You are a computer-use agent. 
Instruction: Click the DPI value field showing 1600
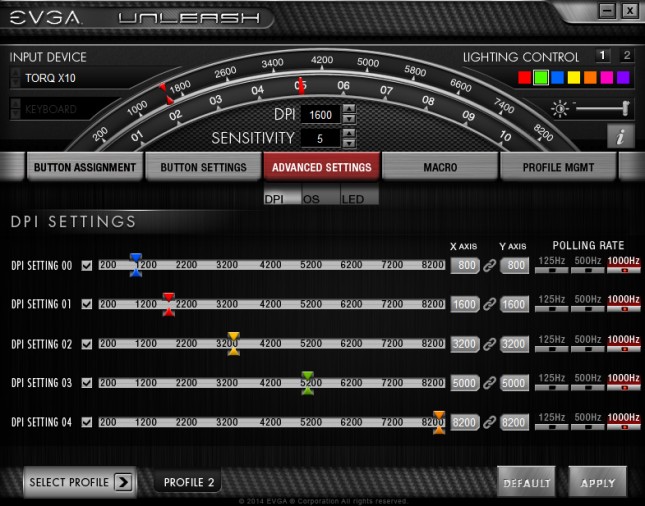tap(320, 114)
